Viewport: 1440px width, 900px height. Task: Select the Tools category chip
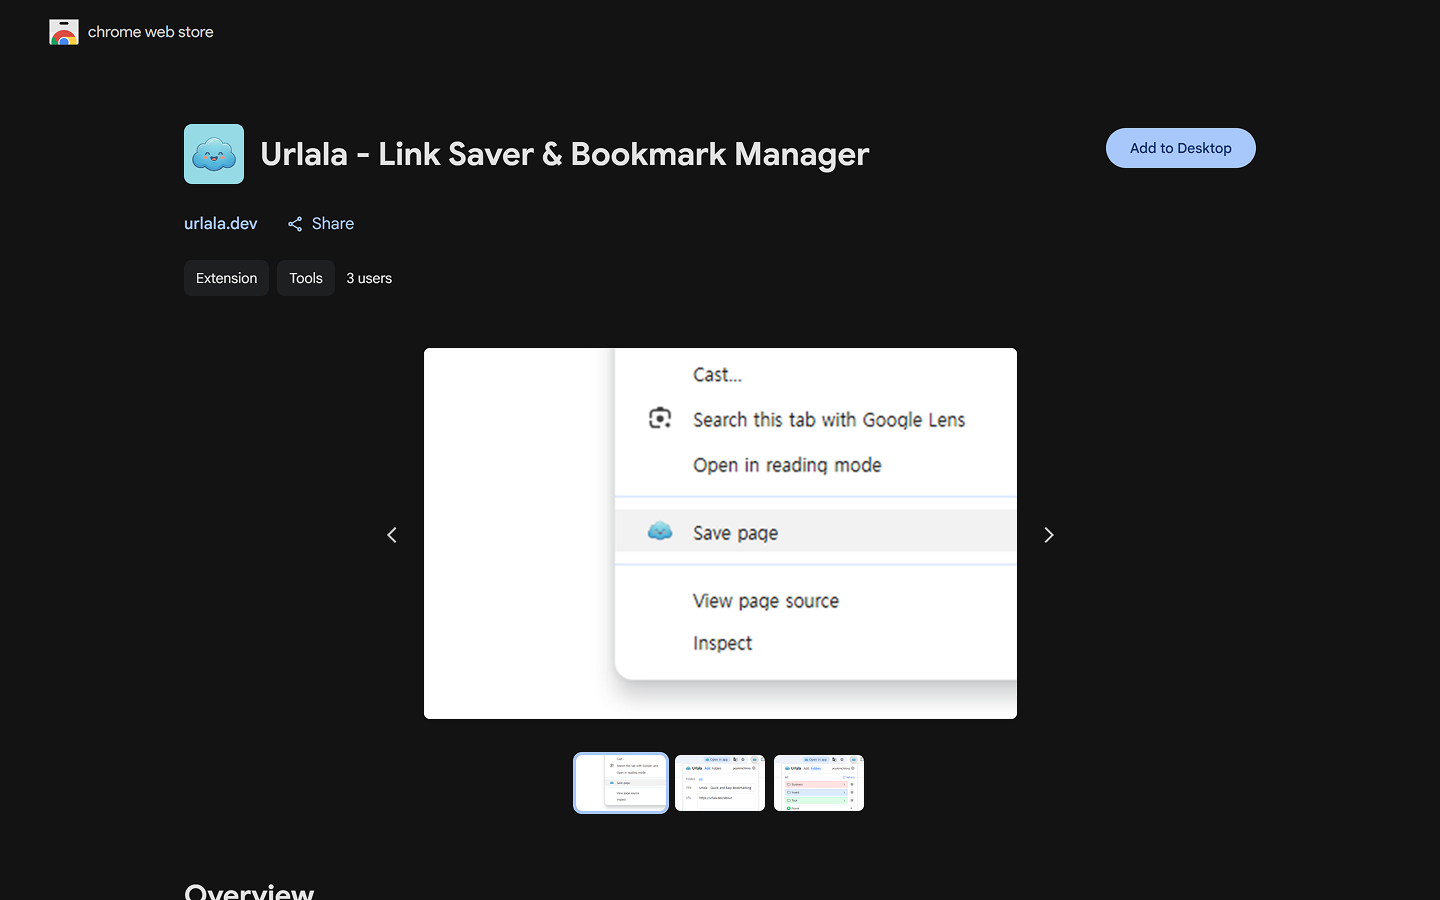[x=306, y=278]
